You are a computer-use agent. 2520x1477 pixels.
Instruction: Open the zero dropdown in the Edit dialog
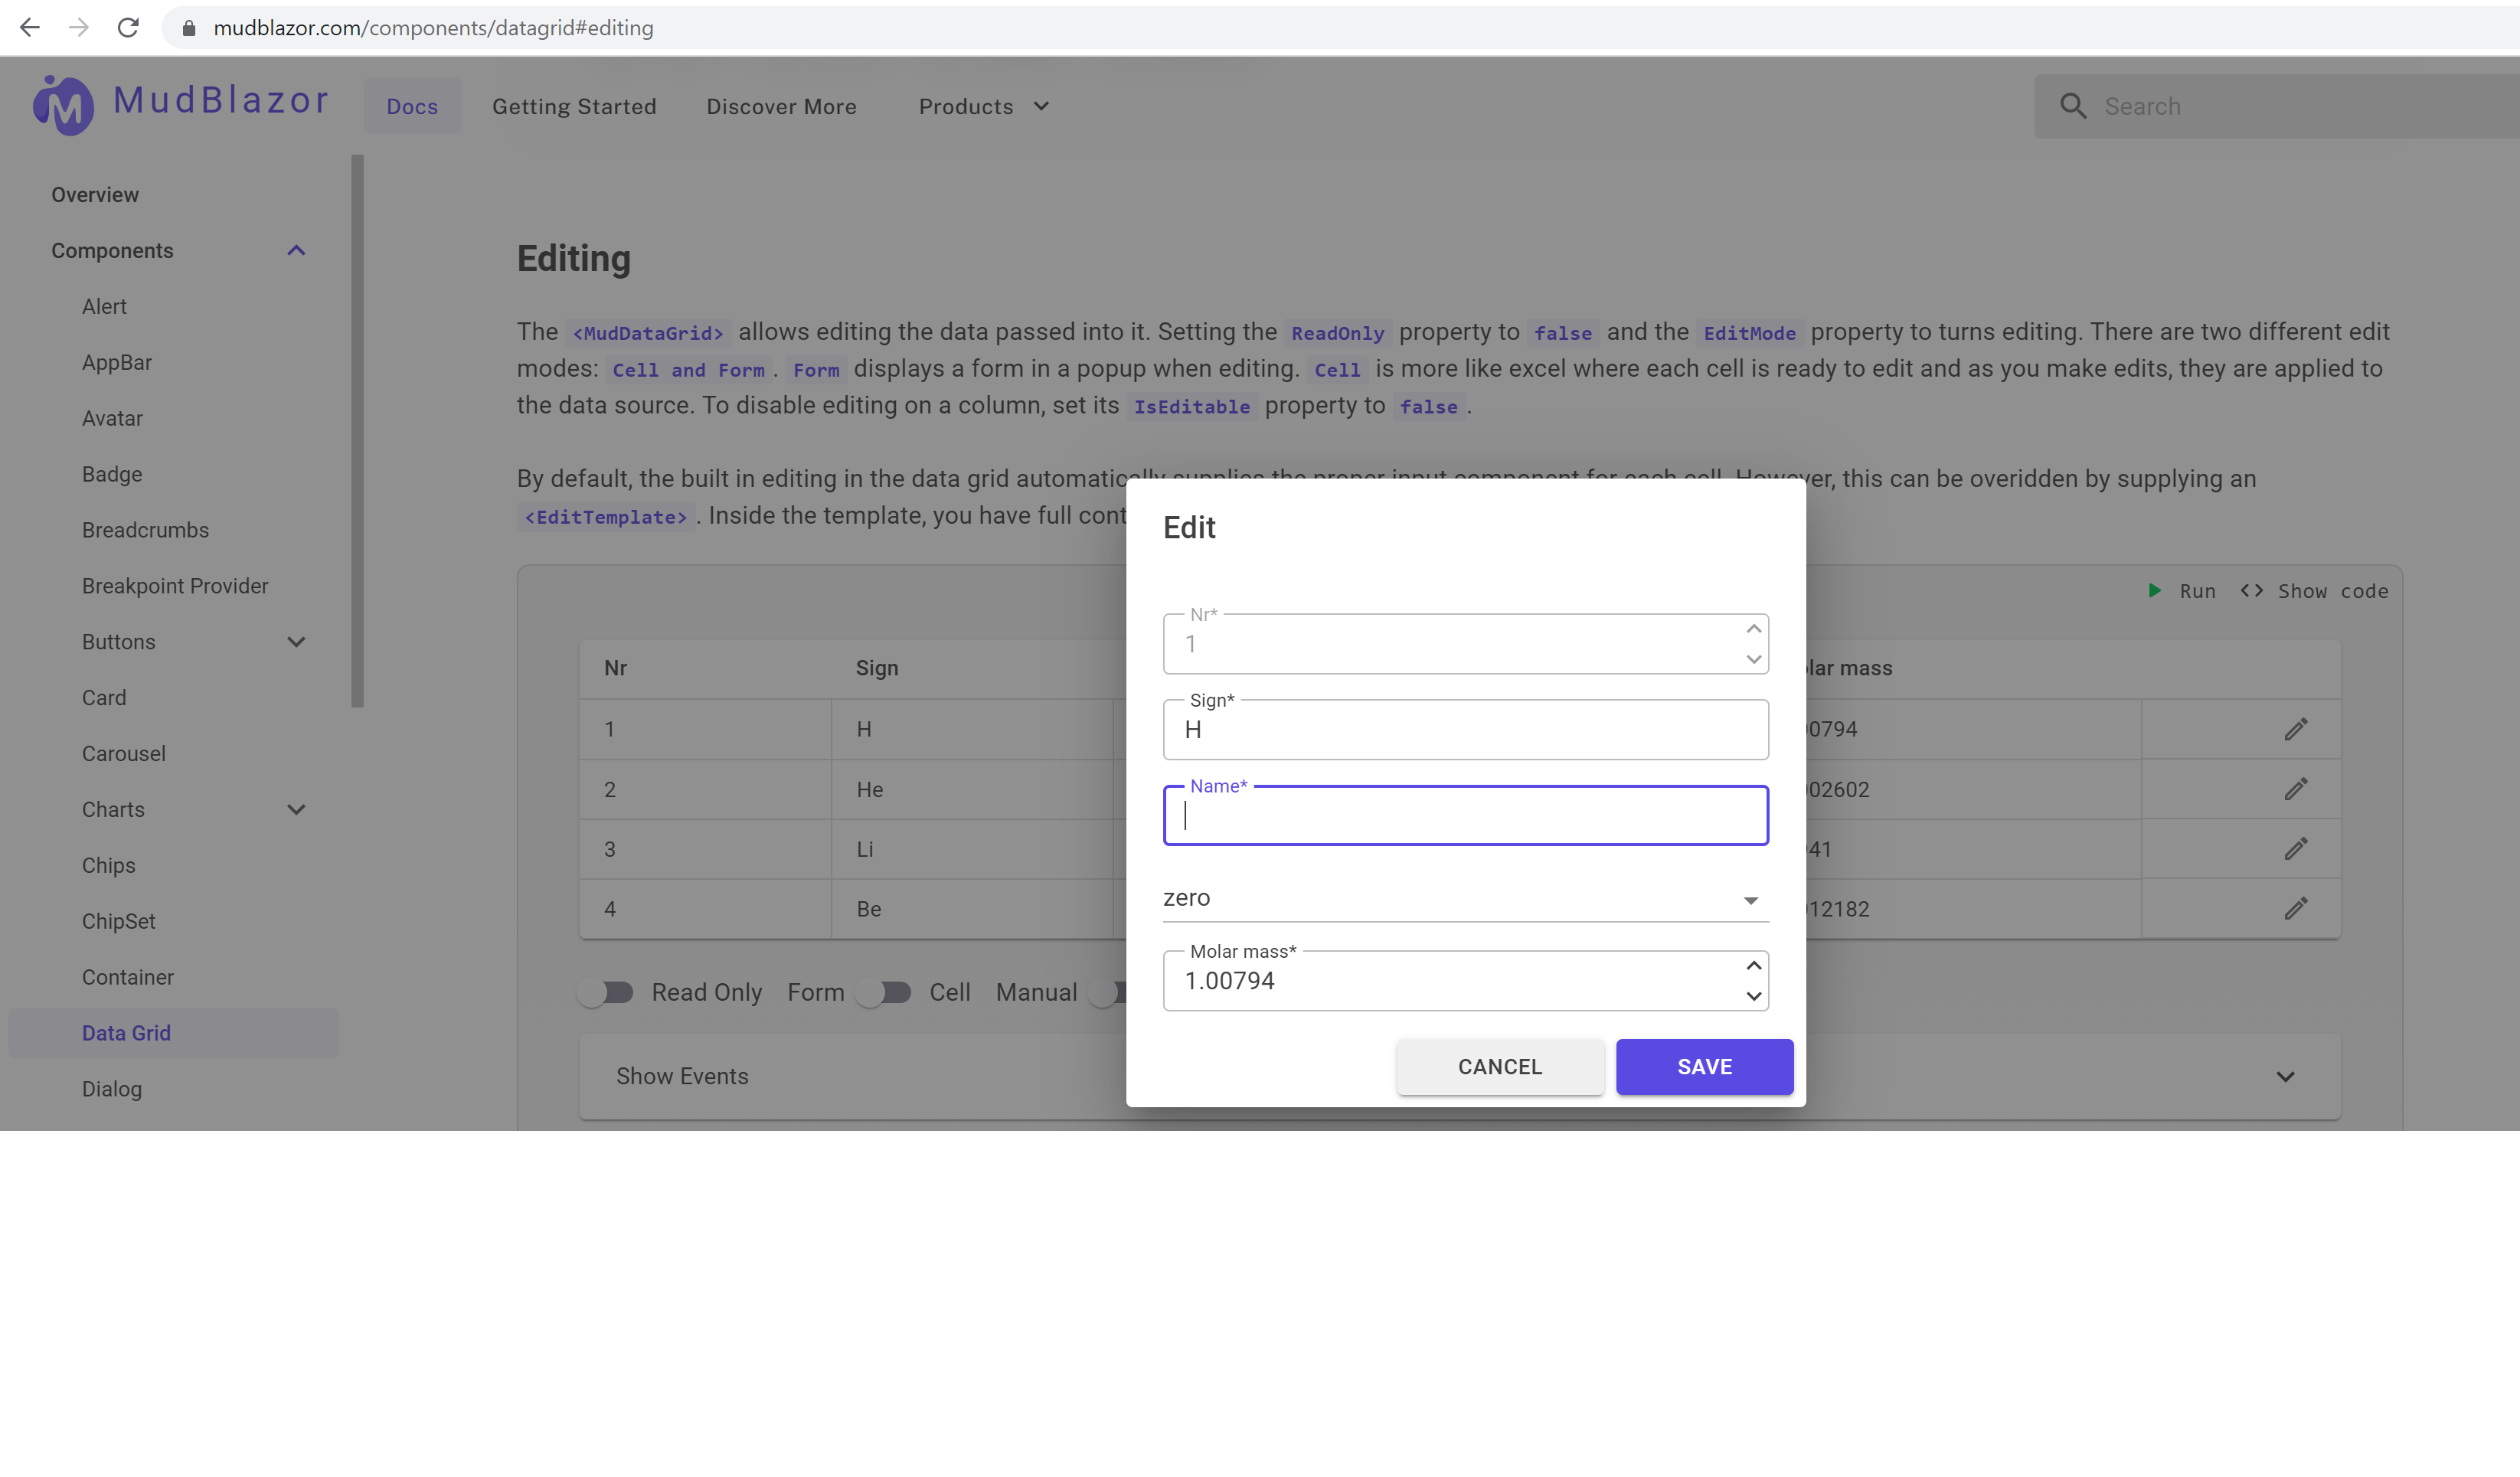(1750, 898)
